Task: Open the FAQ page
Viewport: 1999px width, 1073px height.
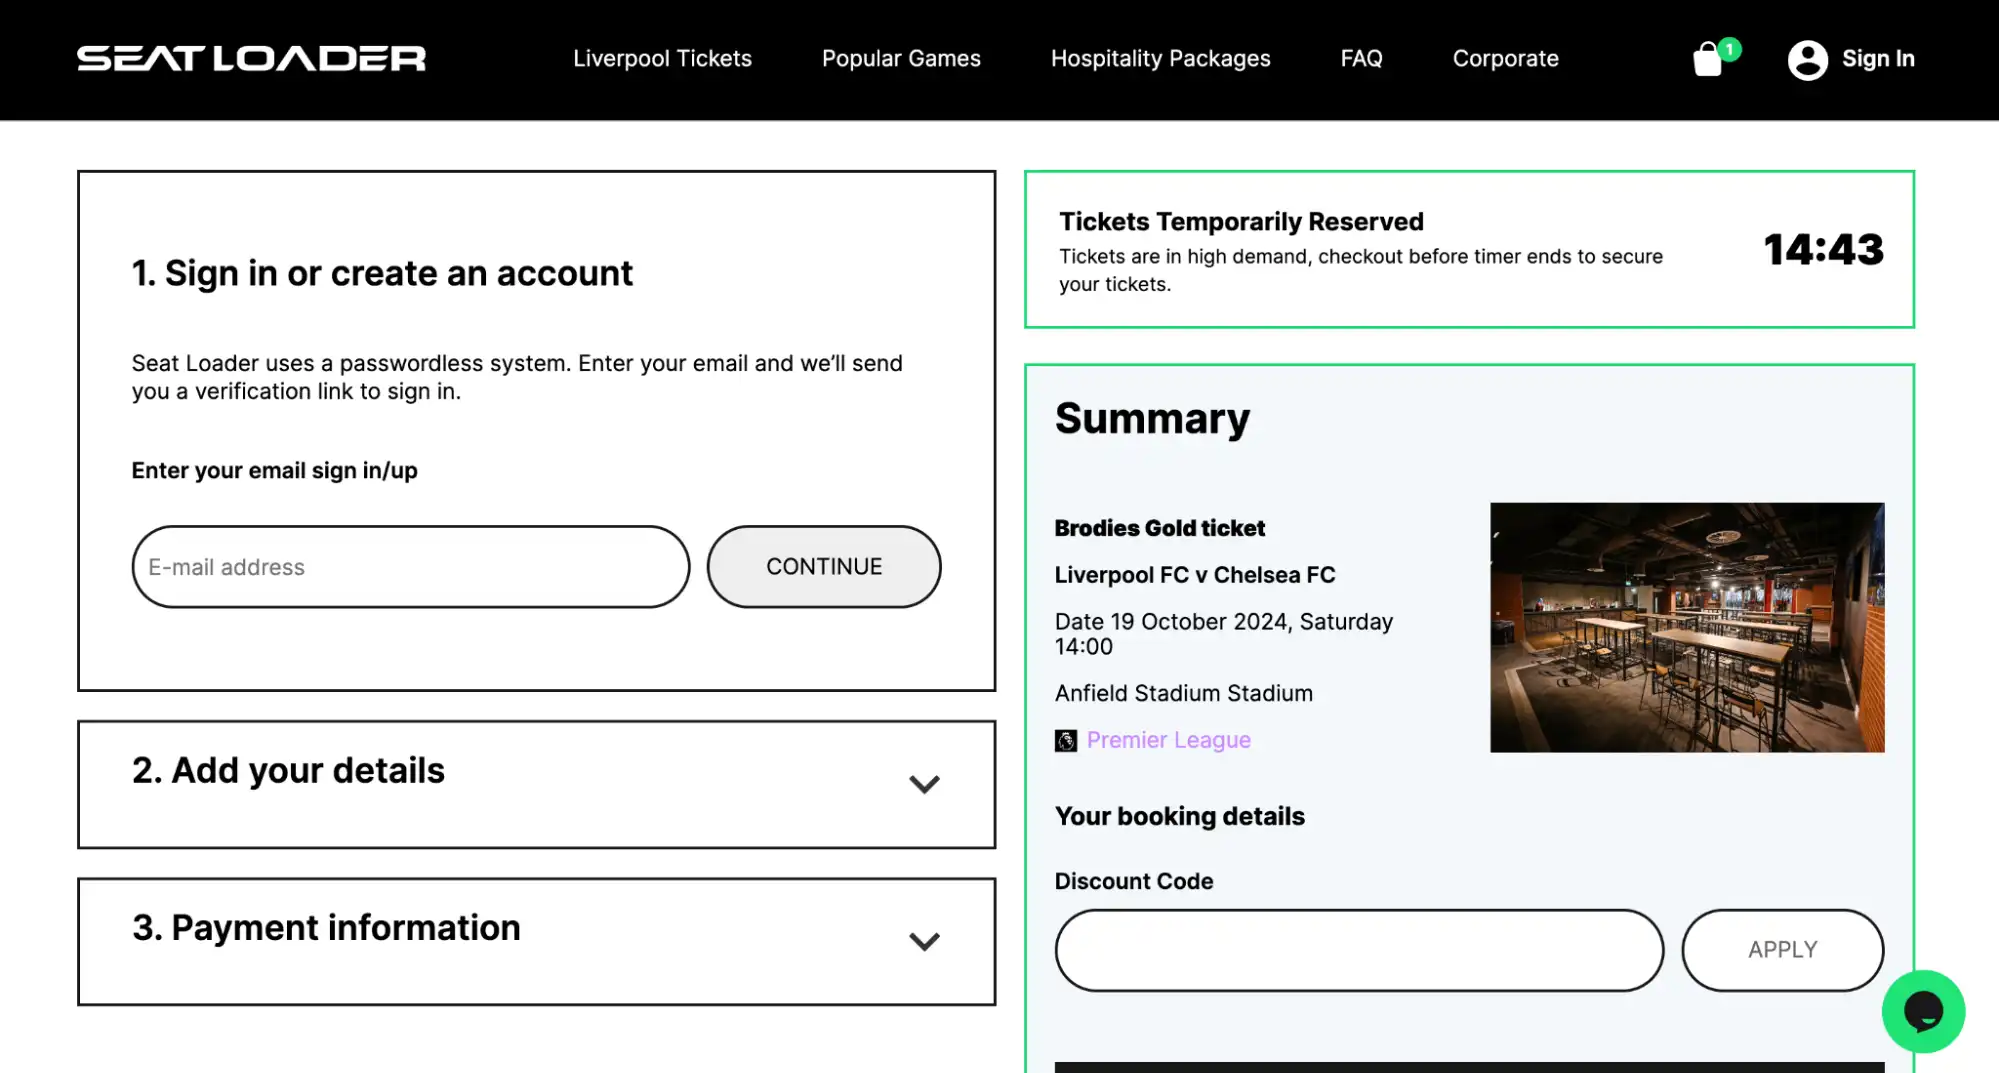Action: pos(1361,58)
